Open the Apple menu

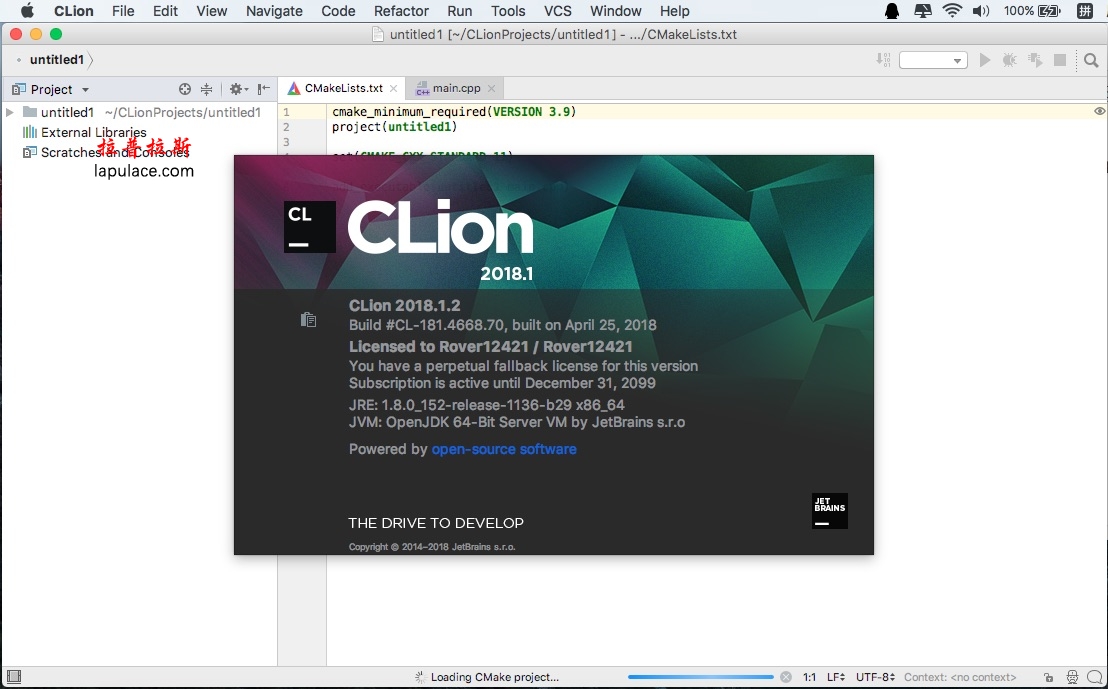tap(27, 11)
